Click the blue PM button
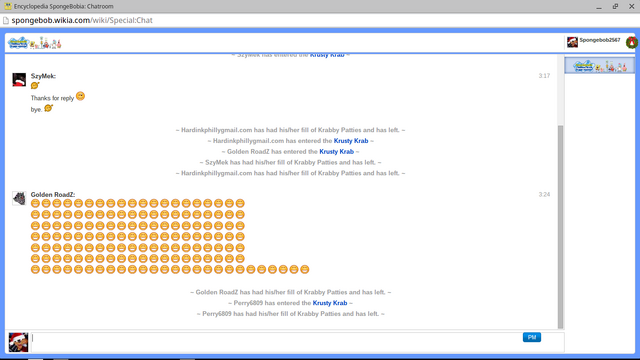 [x=532, y=337]
